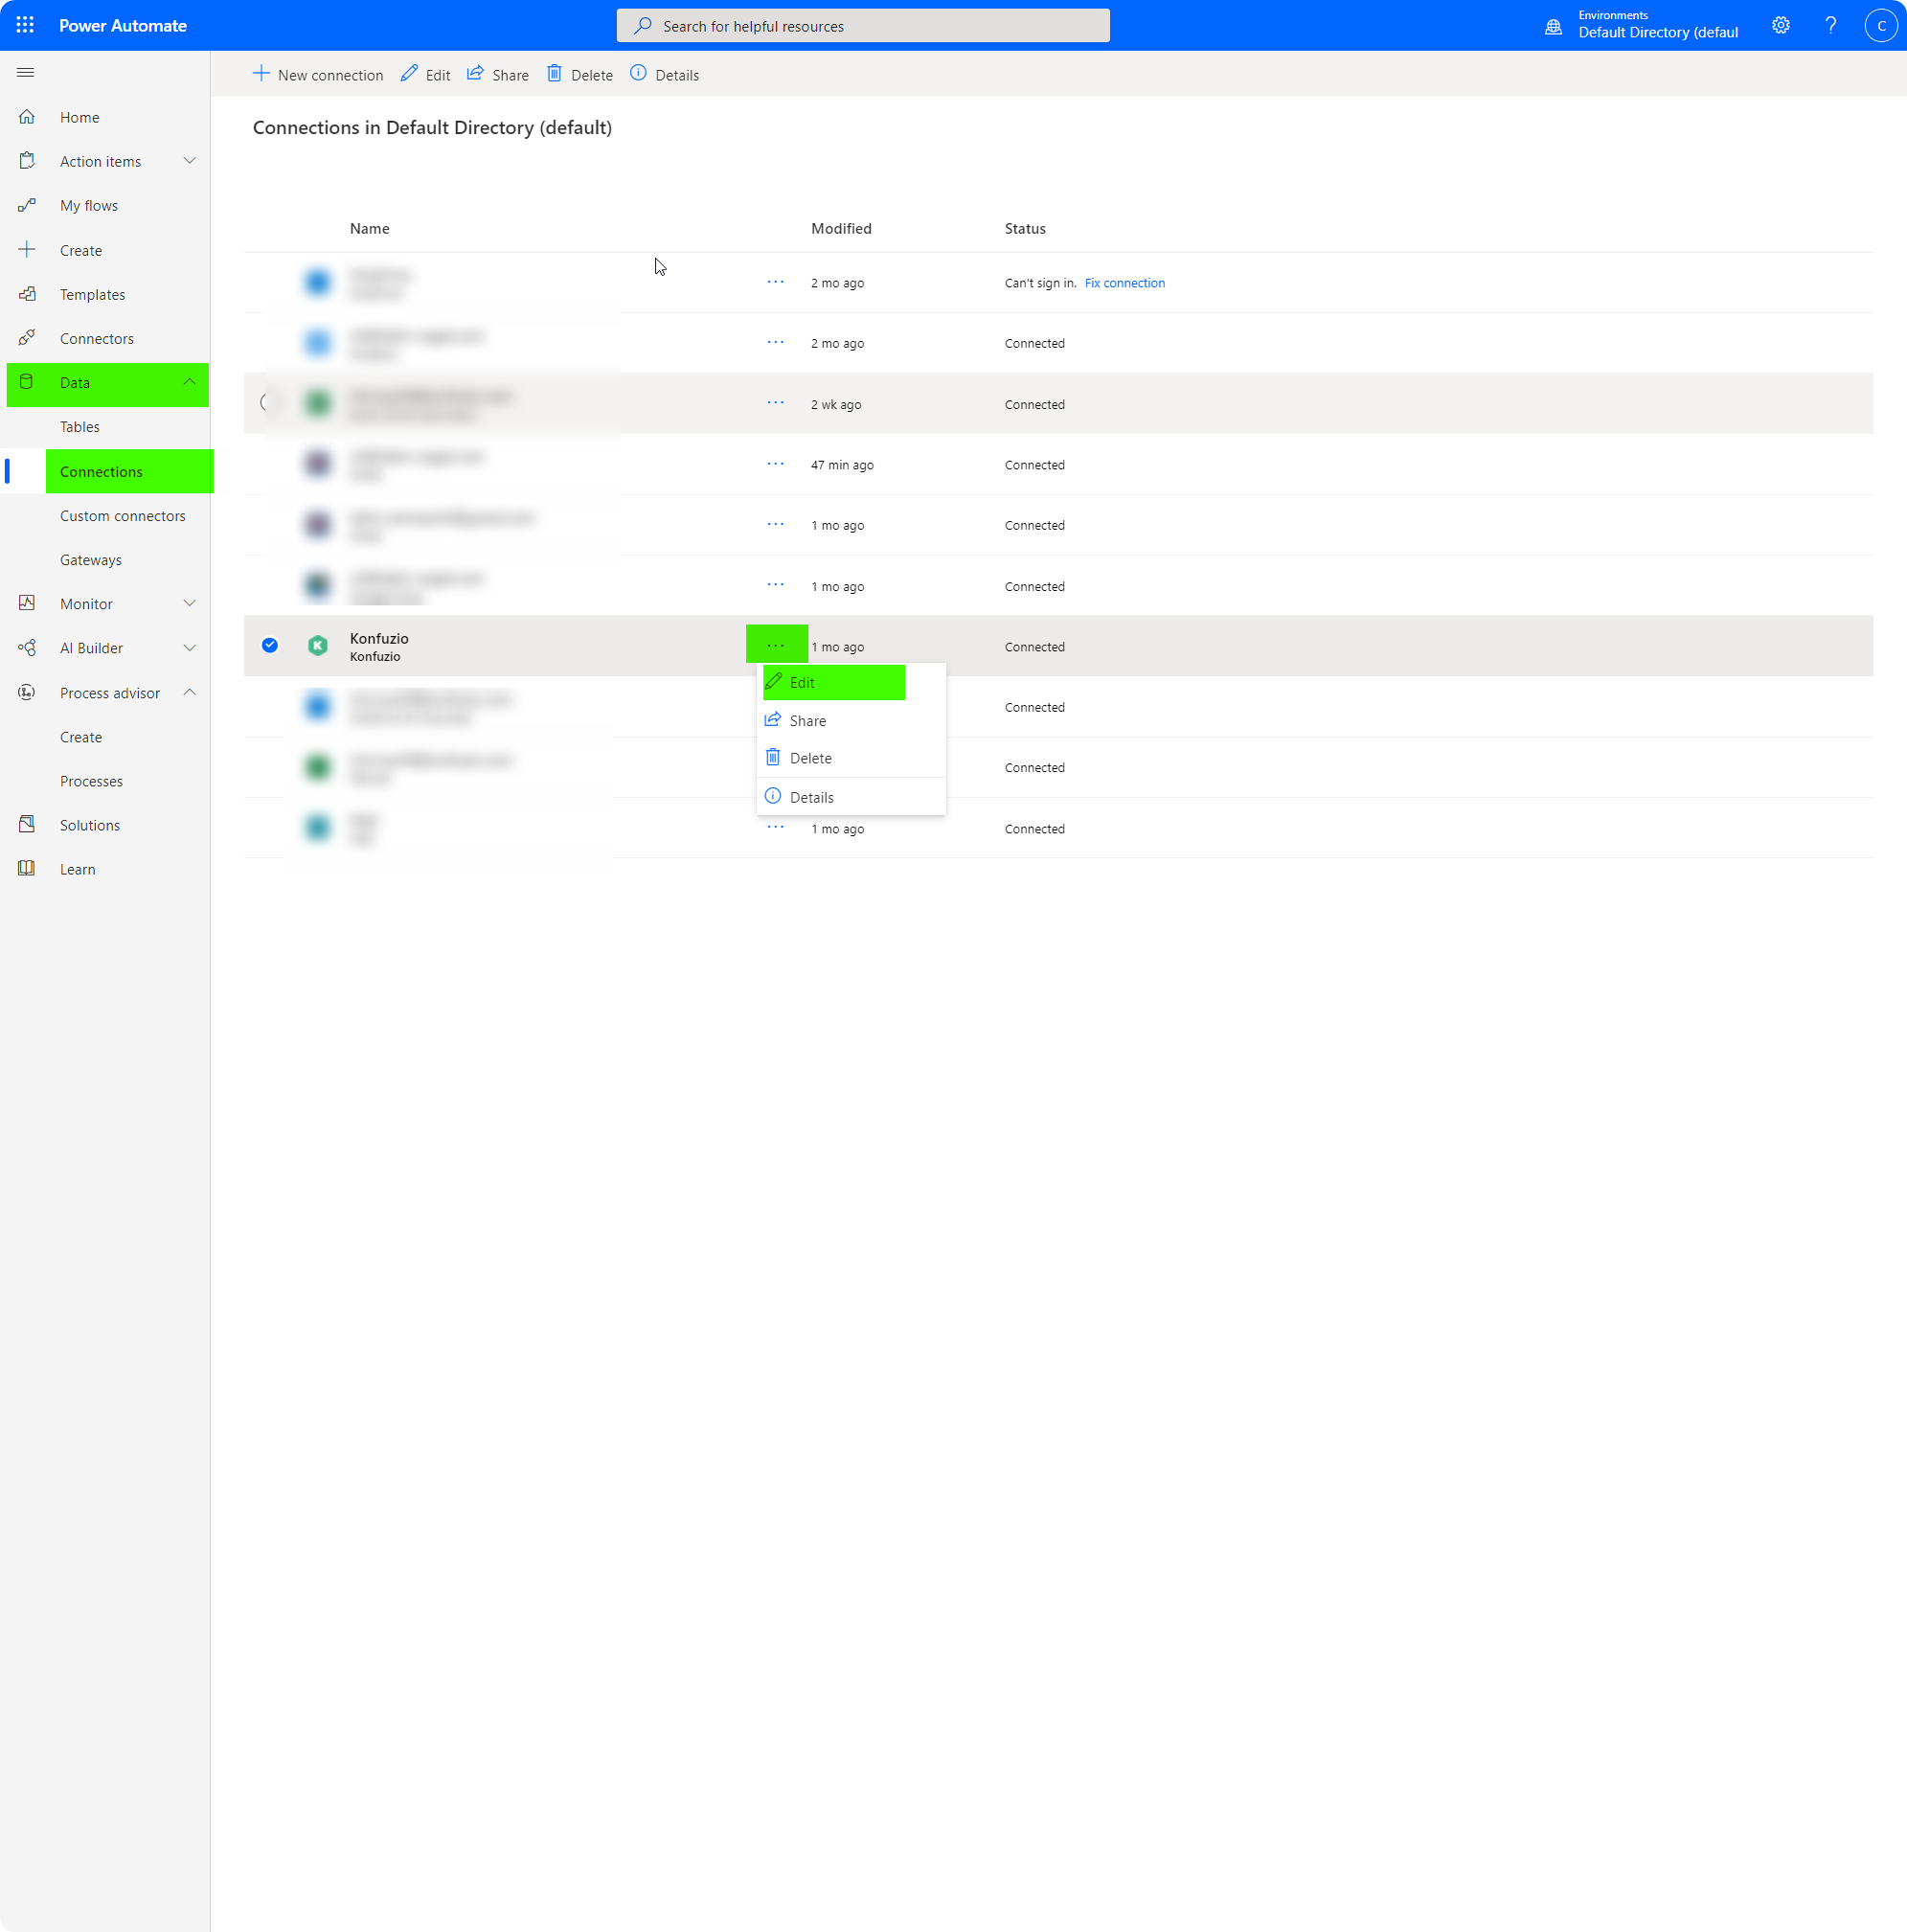Open Tables under Data
1907x1932 pixels.
click(x=80, y=427)
